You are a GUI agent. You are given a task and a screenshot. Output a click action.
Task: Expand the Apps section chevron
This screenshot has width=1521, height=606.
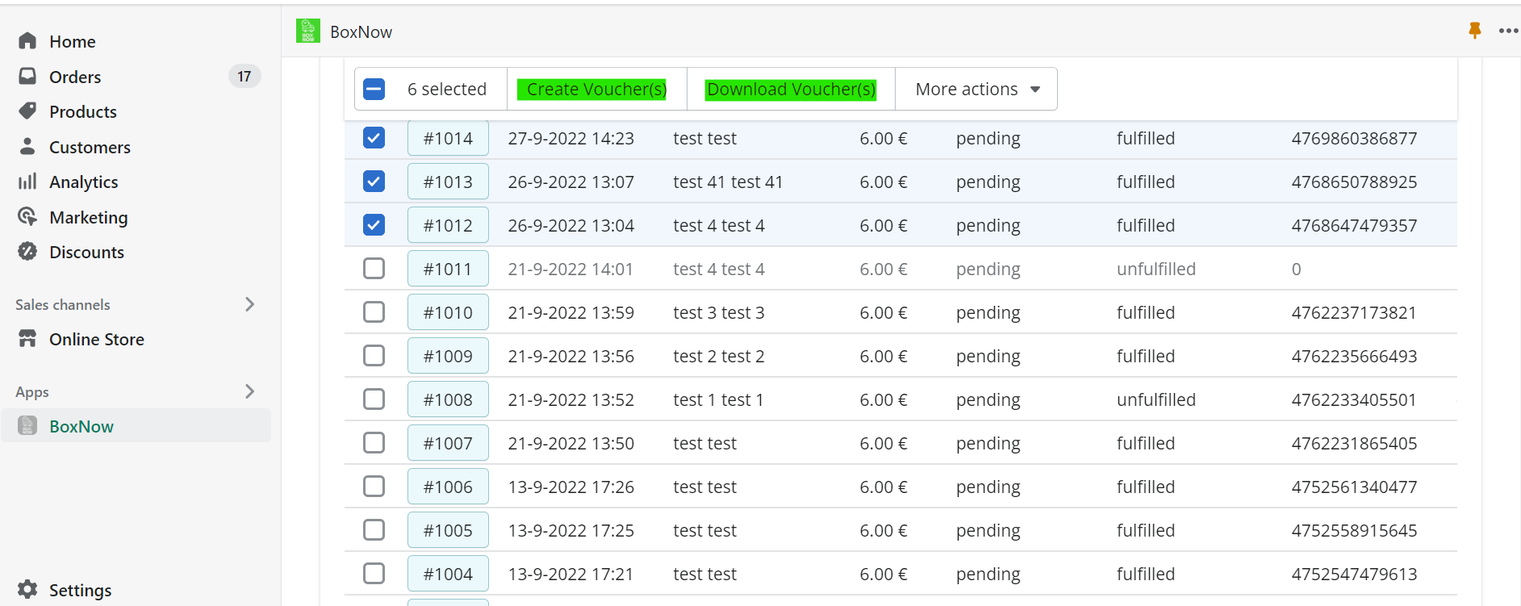(250, 392)
